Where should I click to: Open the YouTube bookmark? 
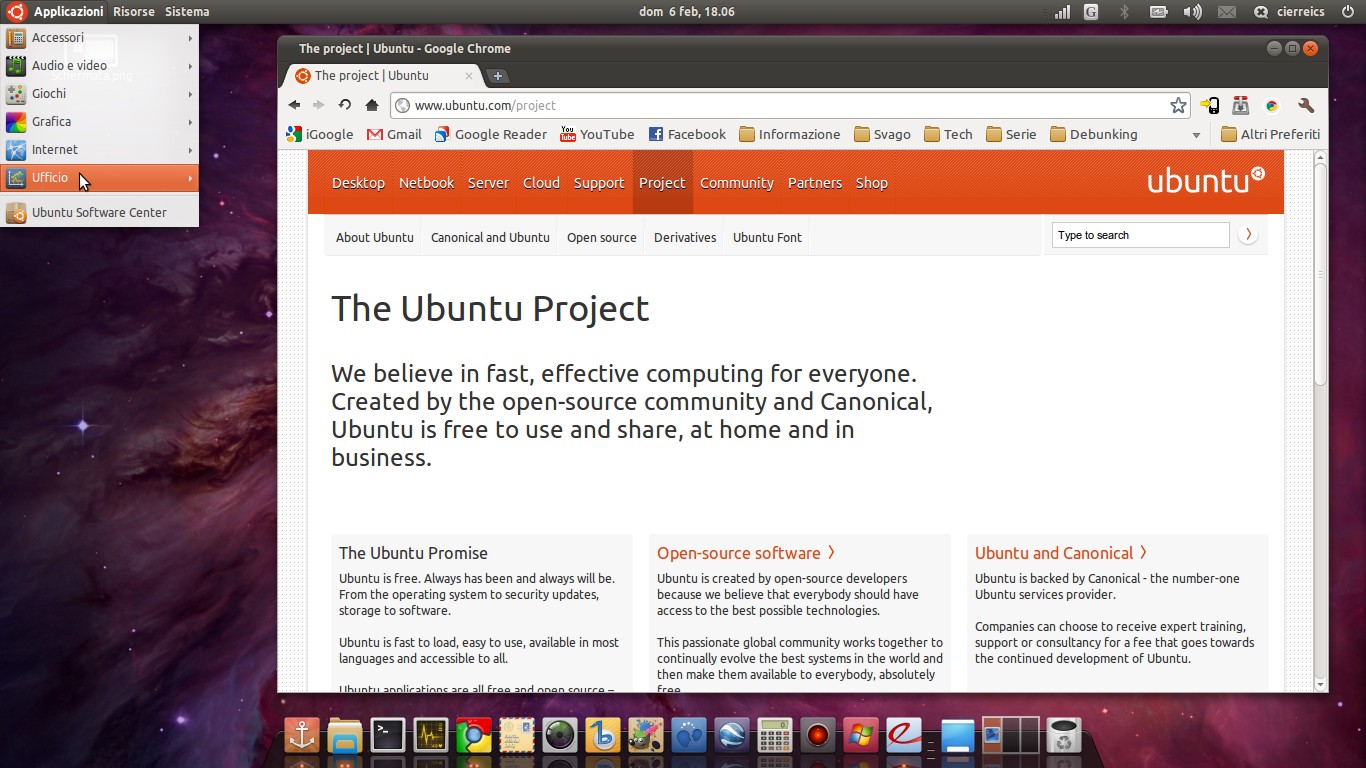(597, 134)
